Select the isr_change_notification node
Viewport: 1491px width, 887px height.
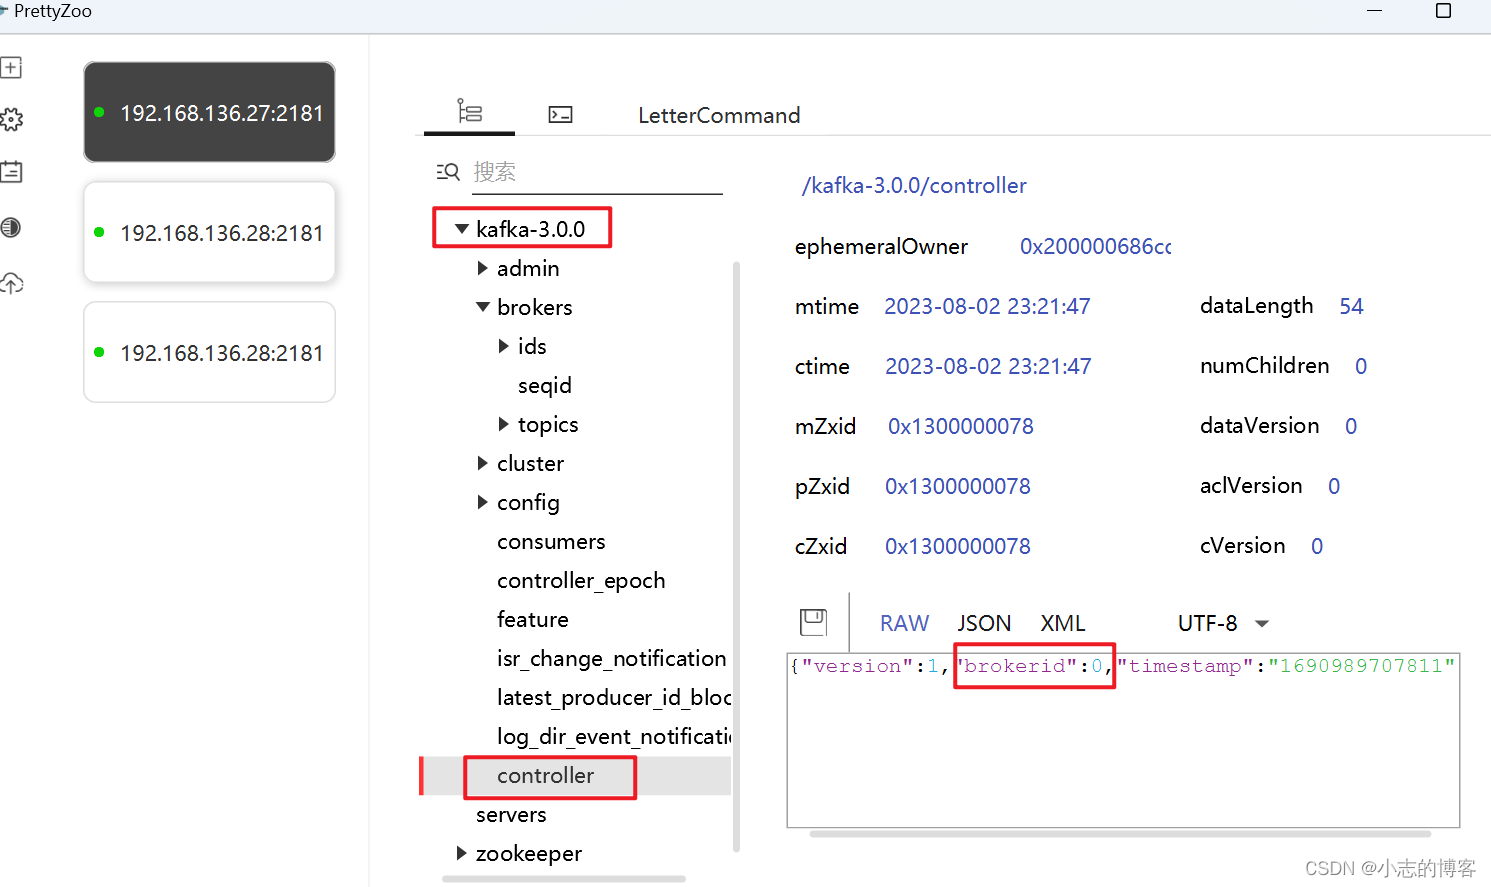[611, 658]
